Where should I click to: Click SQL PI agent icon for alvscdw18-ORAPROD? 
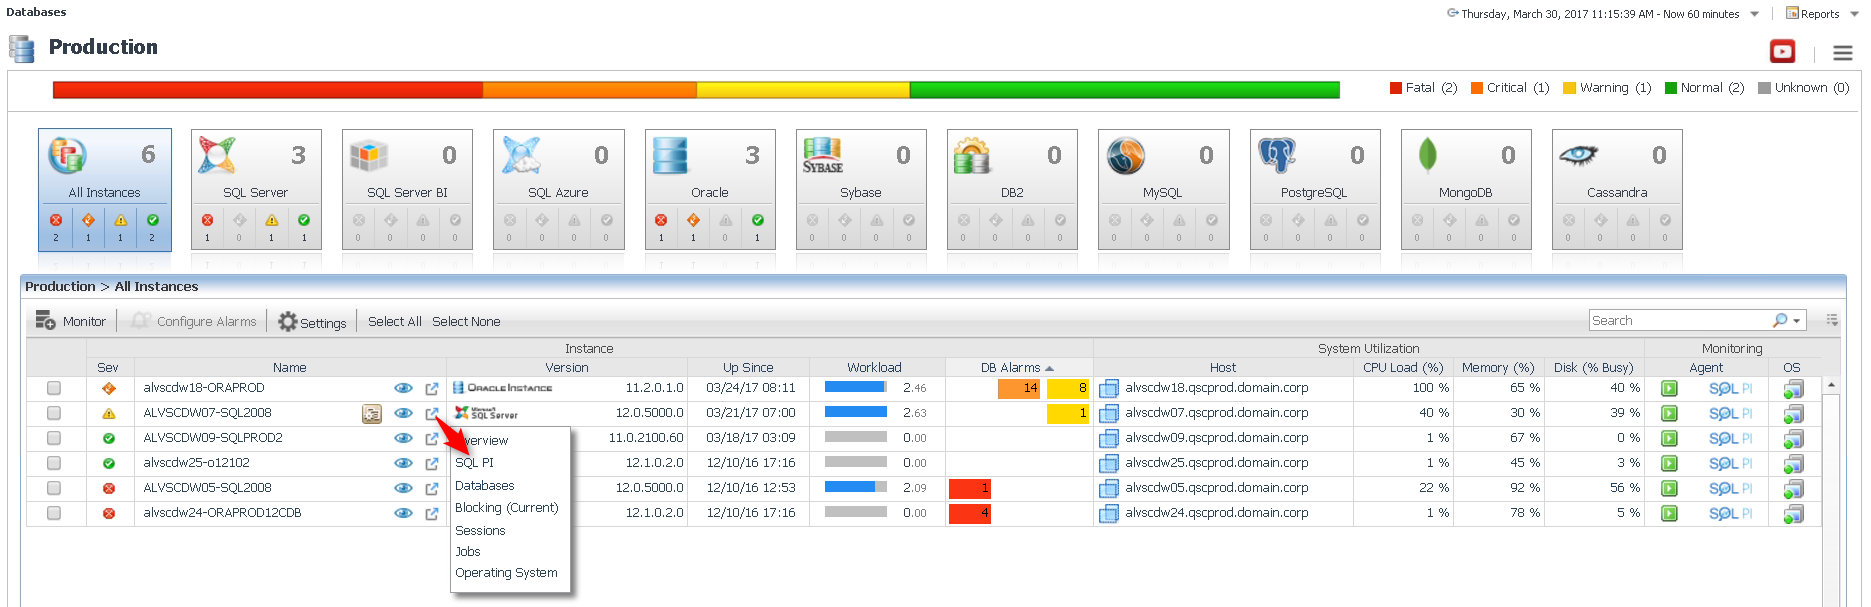tap(1730, 388)
